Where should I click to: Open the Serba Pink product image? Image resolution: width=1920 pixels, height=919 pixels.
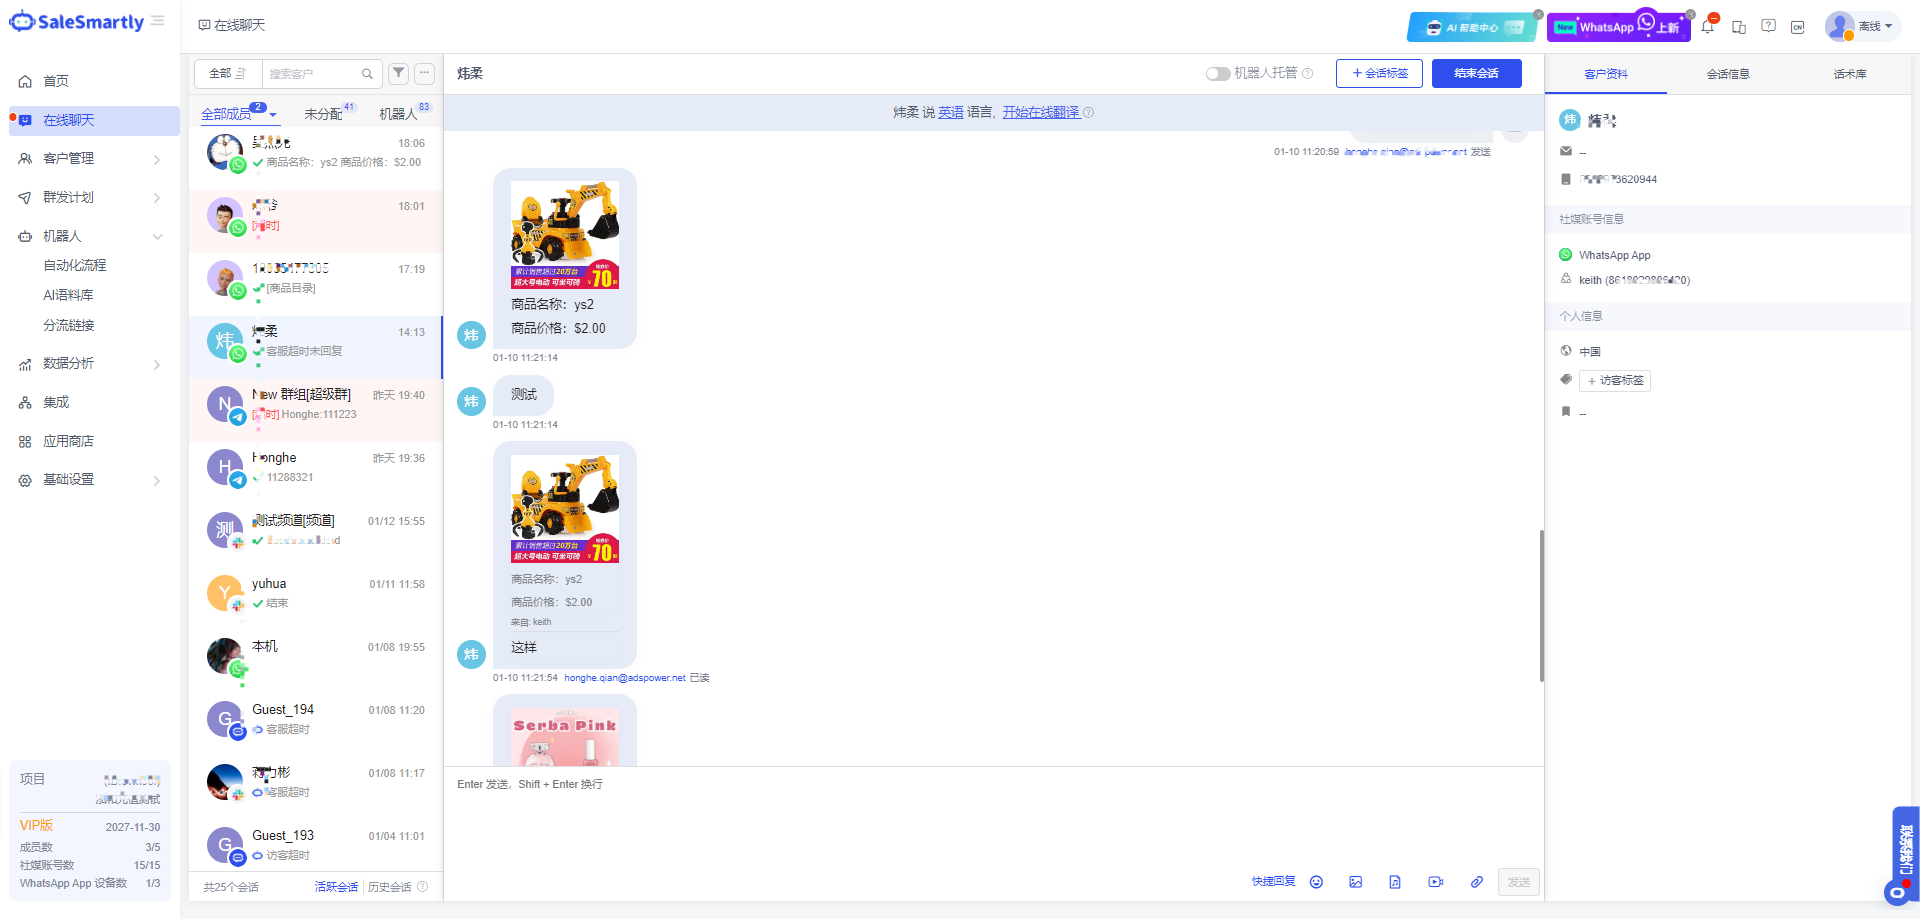tap(565, 737)
